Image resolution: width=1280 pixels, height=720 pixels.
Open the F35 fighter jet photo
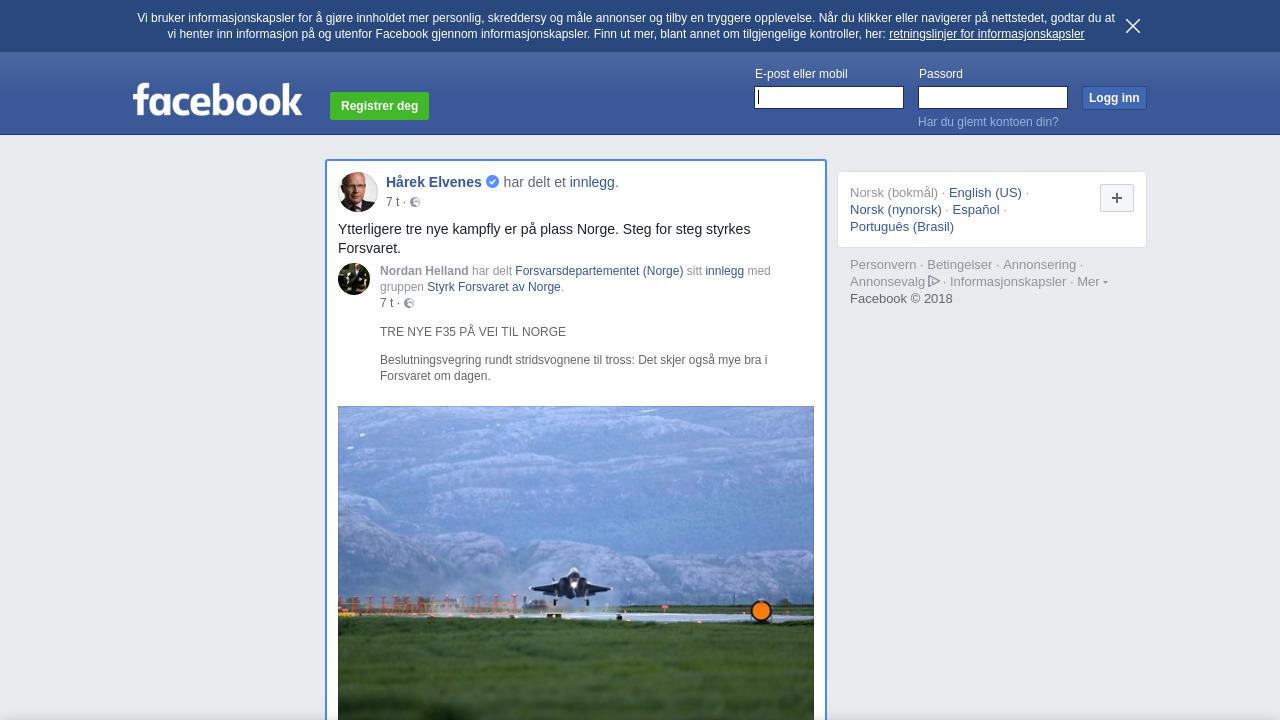click(x=576, y=563)
